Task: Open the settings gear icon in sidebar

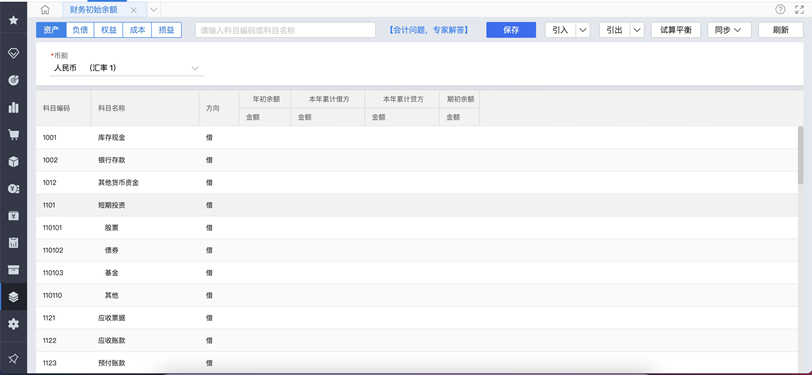Action: point(13,324)
